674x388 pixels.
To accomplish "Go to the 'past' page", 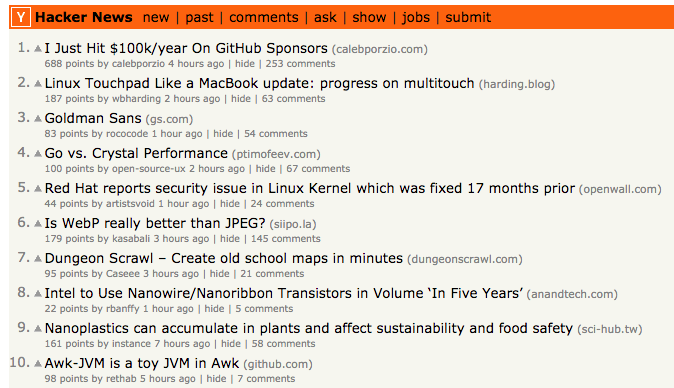I will coord(199,18).
